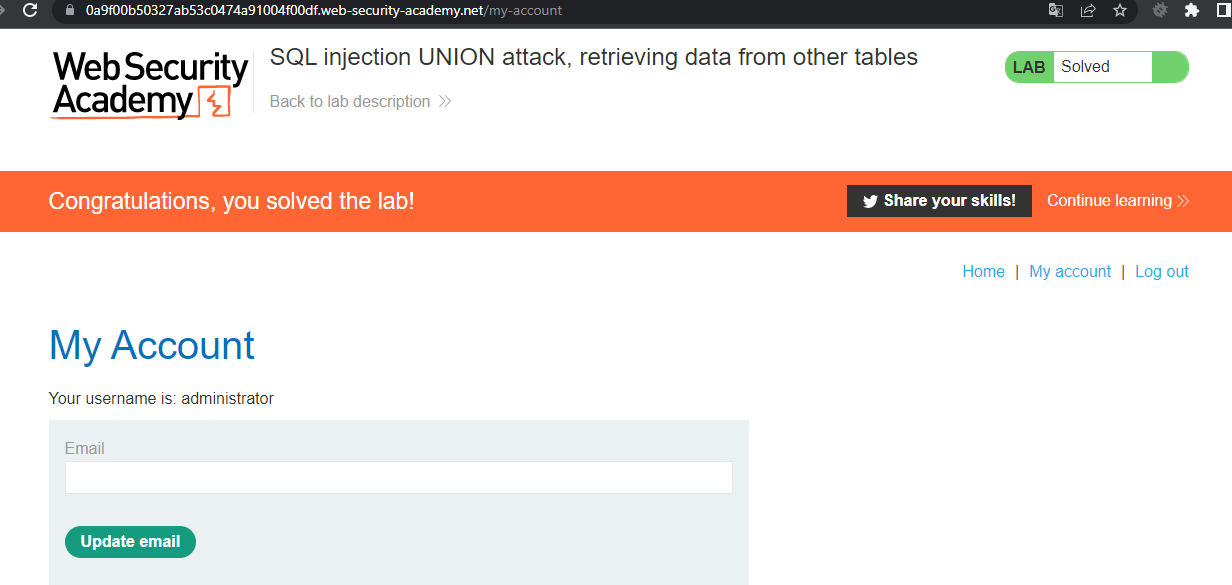Image resolution: width=1232 pixels, height=585 pixels.
Task: Click the share page icon
Action: (1087, 12)
